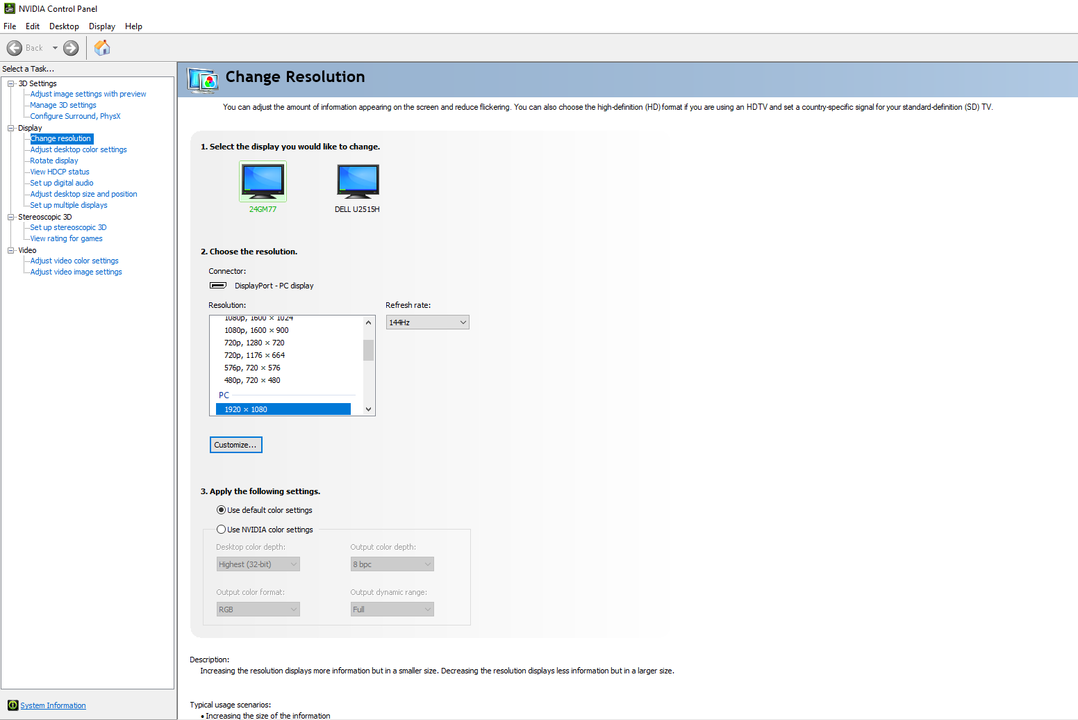Click the DisplayPort connector icon
Image resolution: width=1078 pixels, height=720 pixels.
click(x=218, y=285)
